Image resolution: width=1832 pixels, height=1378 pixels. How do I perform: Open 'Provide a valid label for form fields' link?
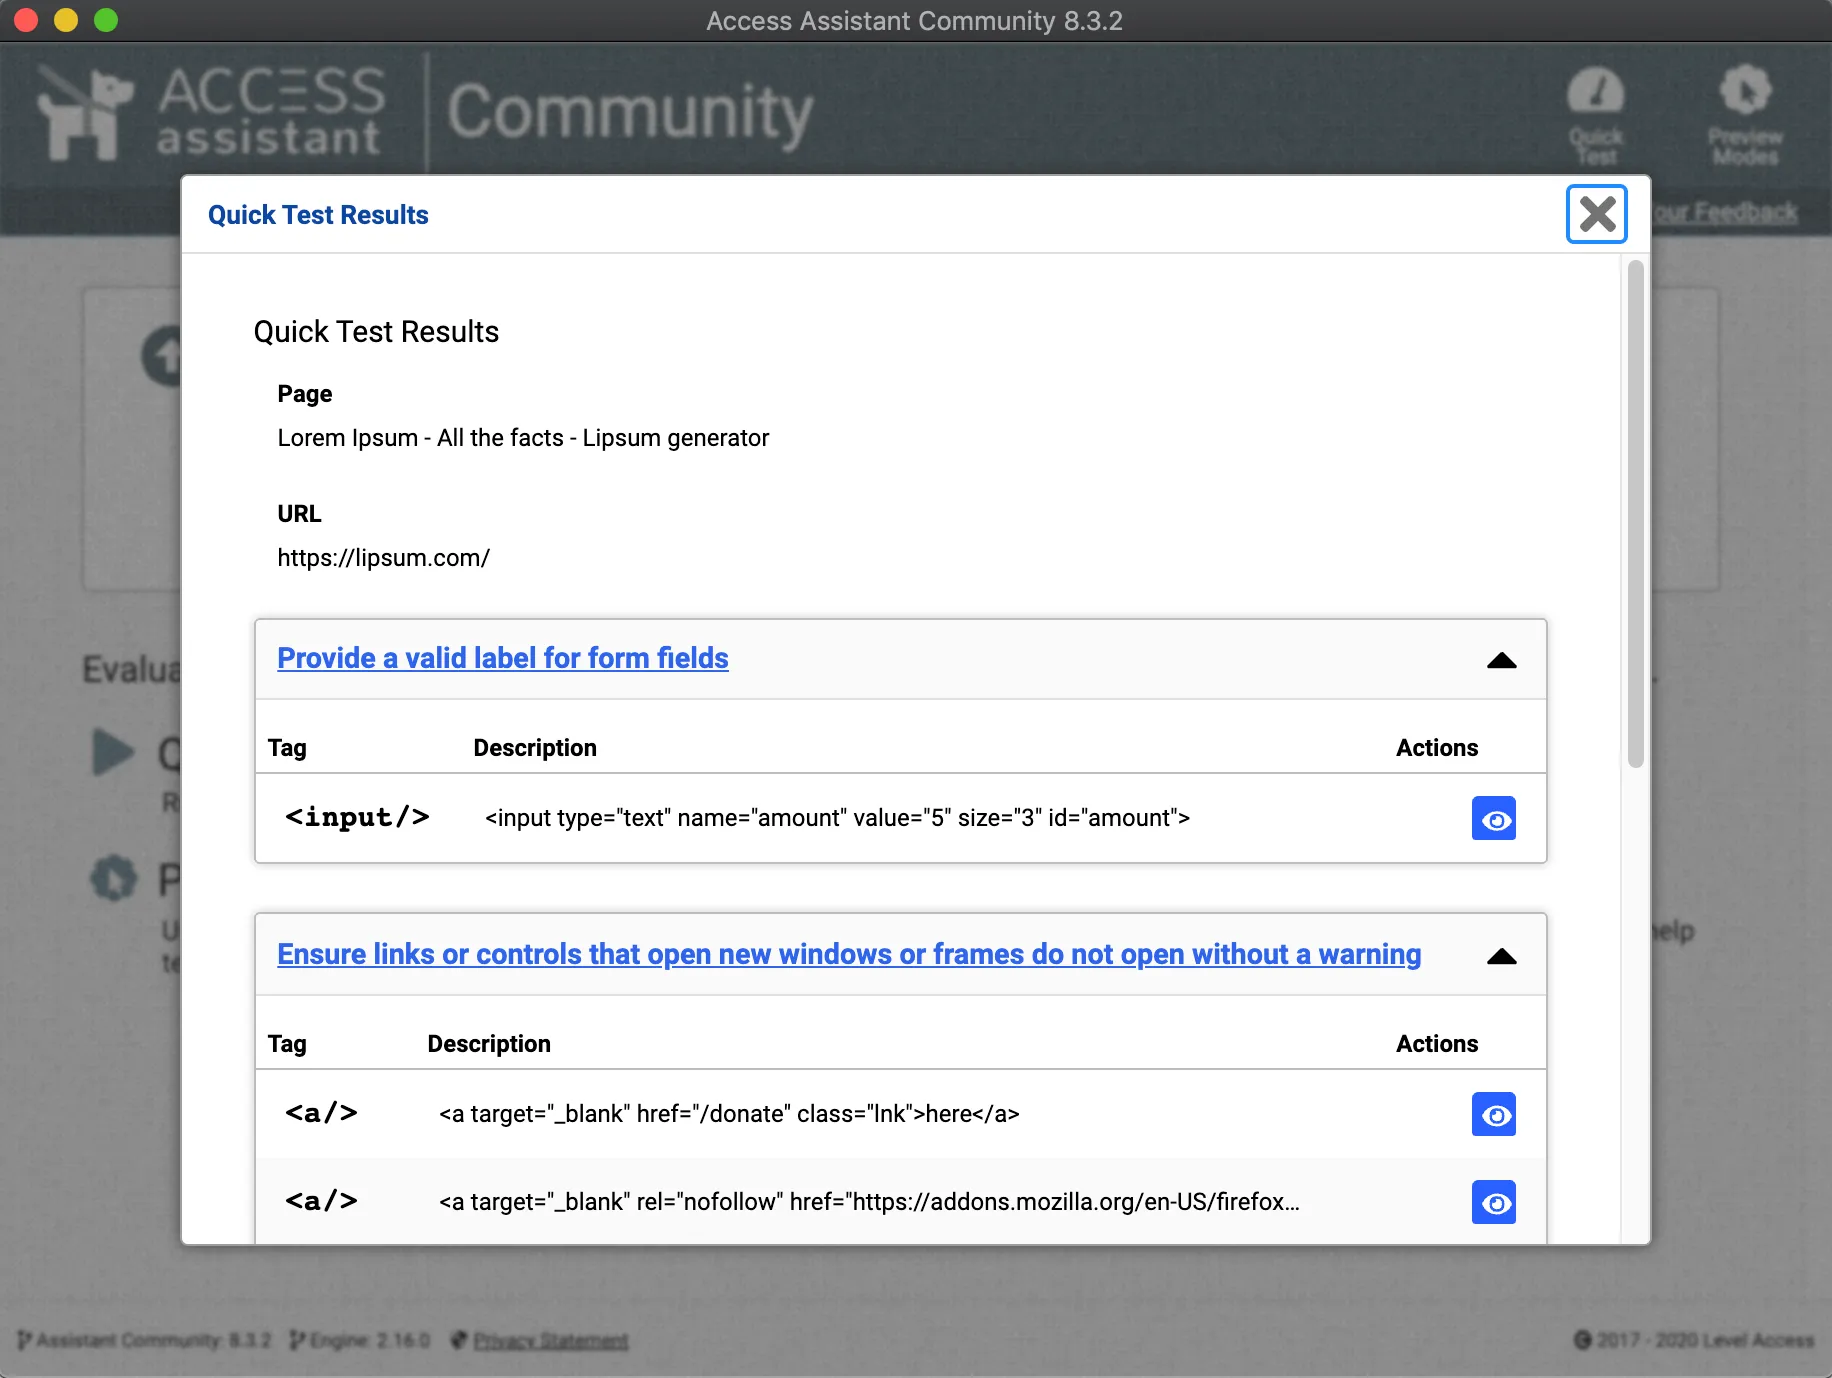pyautogui.click(x=503, y=658)
